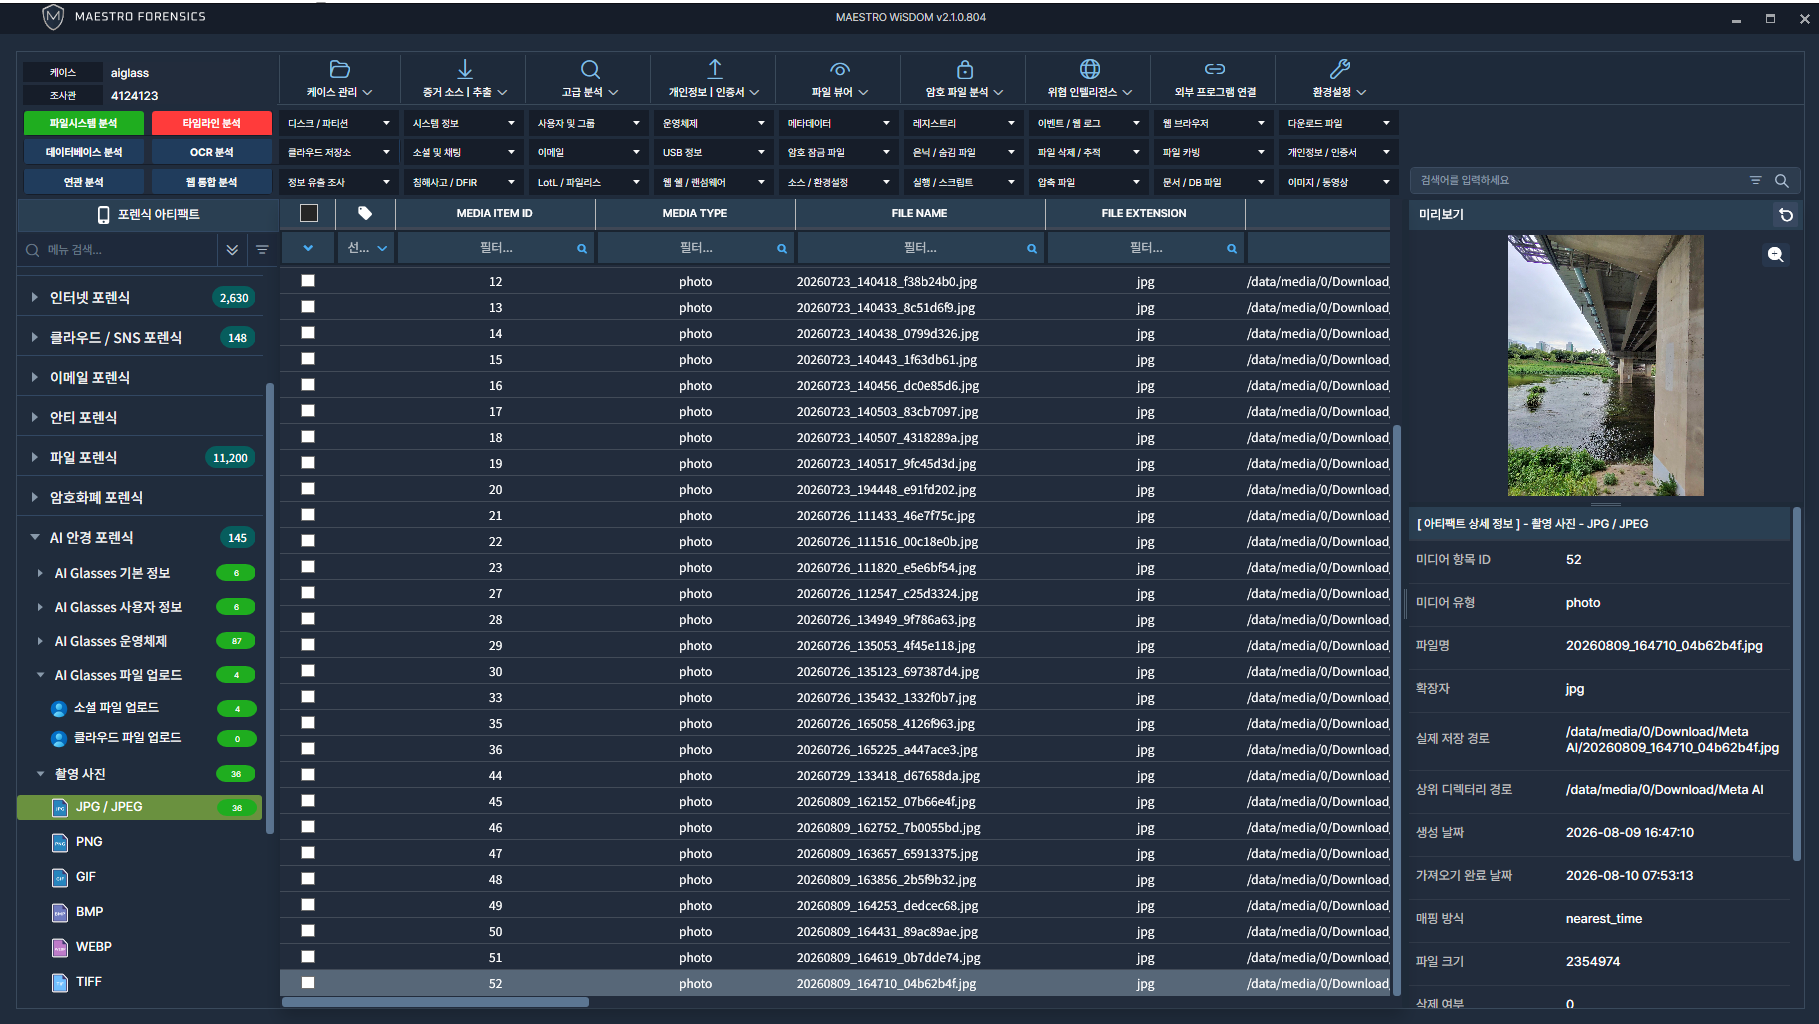Select the JPG / JPEG tree item

point(140,807)
